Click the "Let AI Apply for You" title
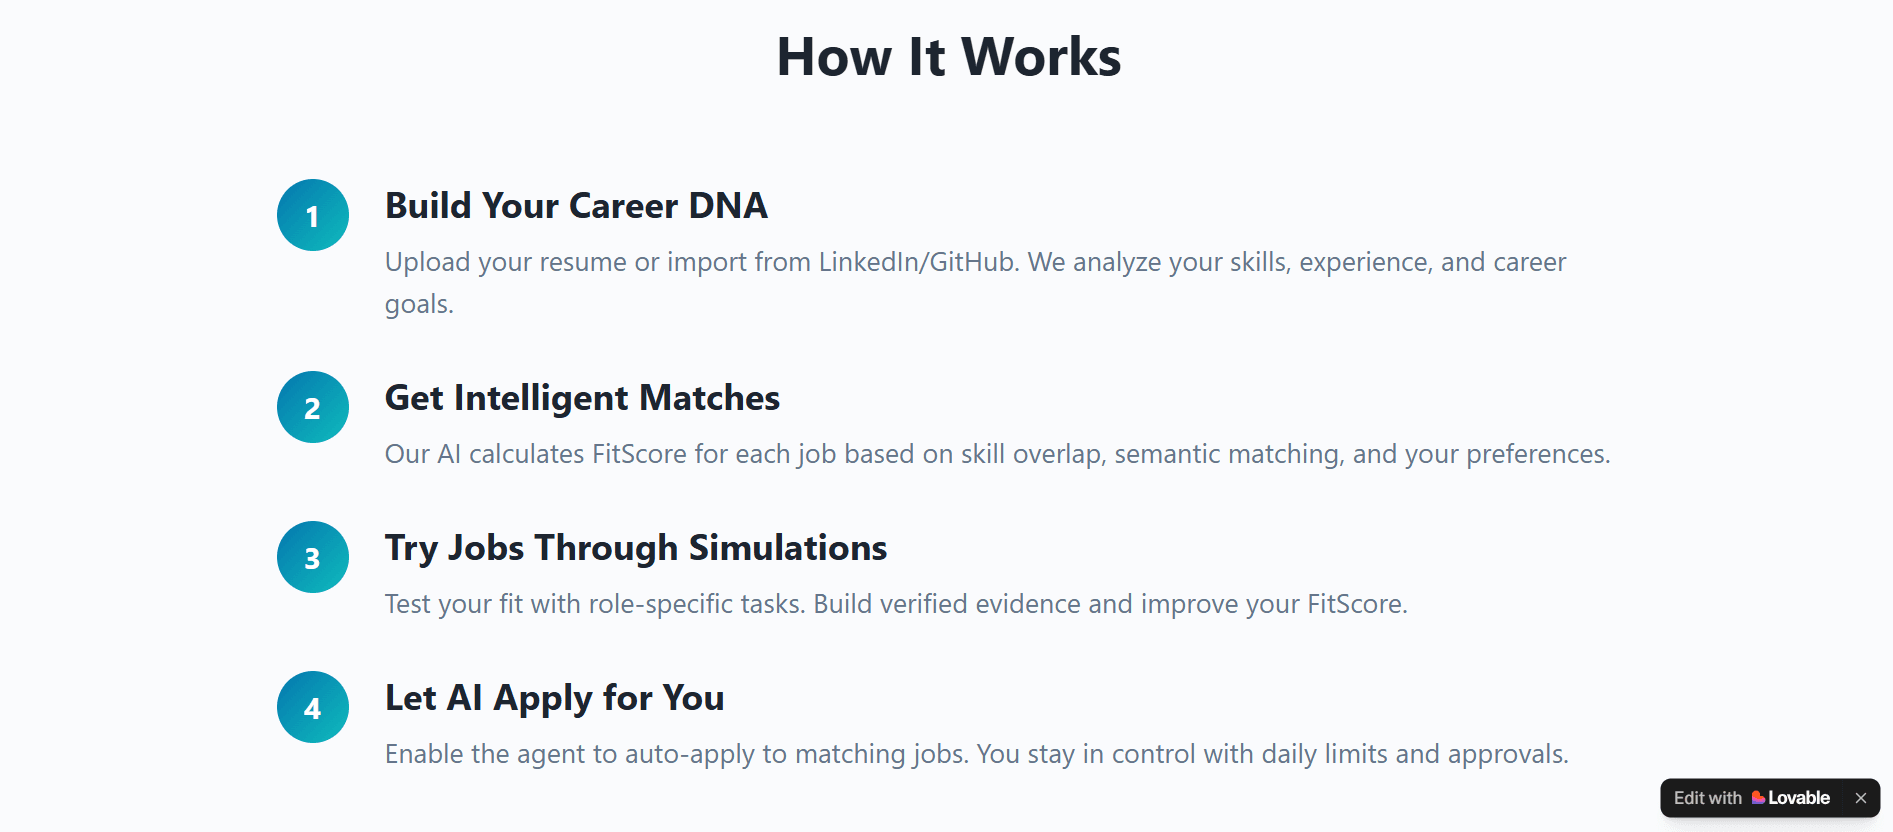 pyautogui.click(x=554, y=698)
